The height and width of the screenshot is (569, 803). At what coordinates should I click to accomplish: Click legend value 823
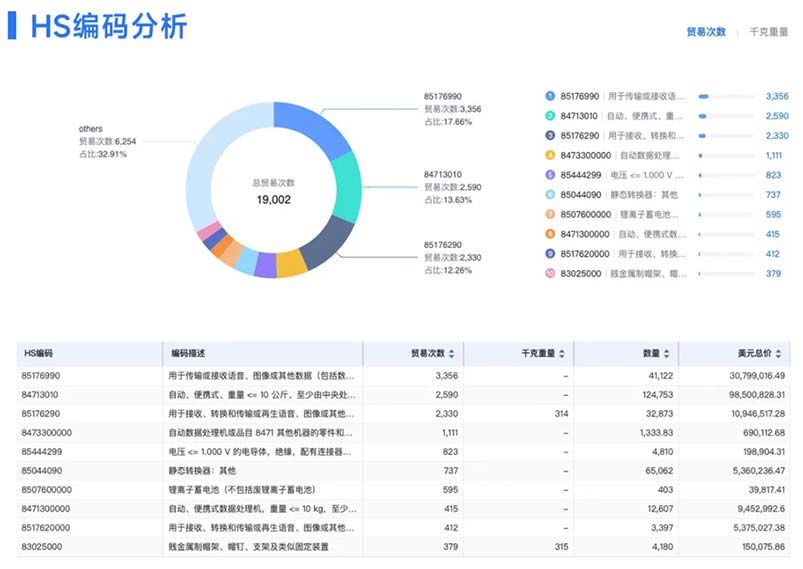773,175
